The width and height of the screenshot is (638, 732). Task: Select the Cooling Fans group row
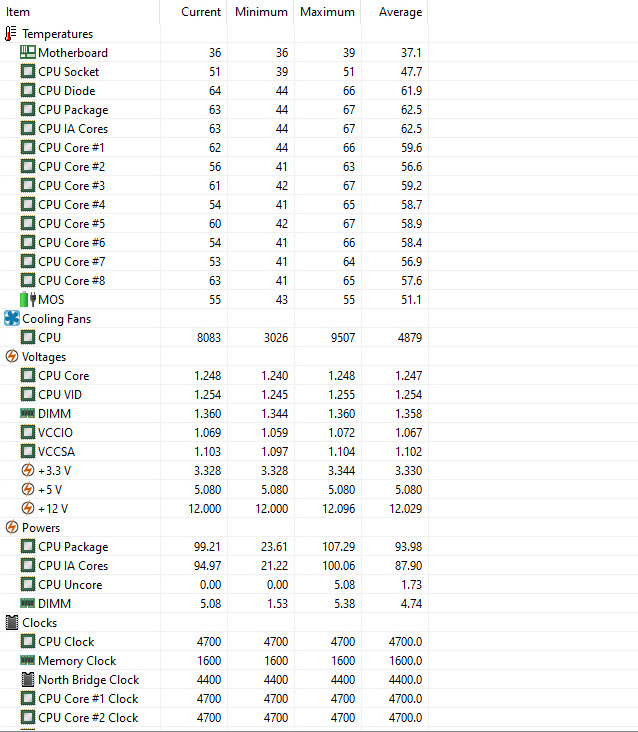(214, 318)
